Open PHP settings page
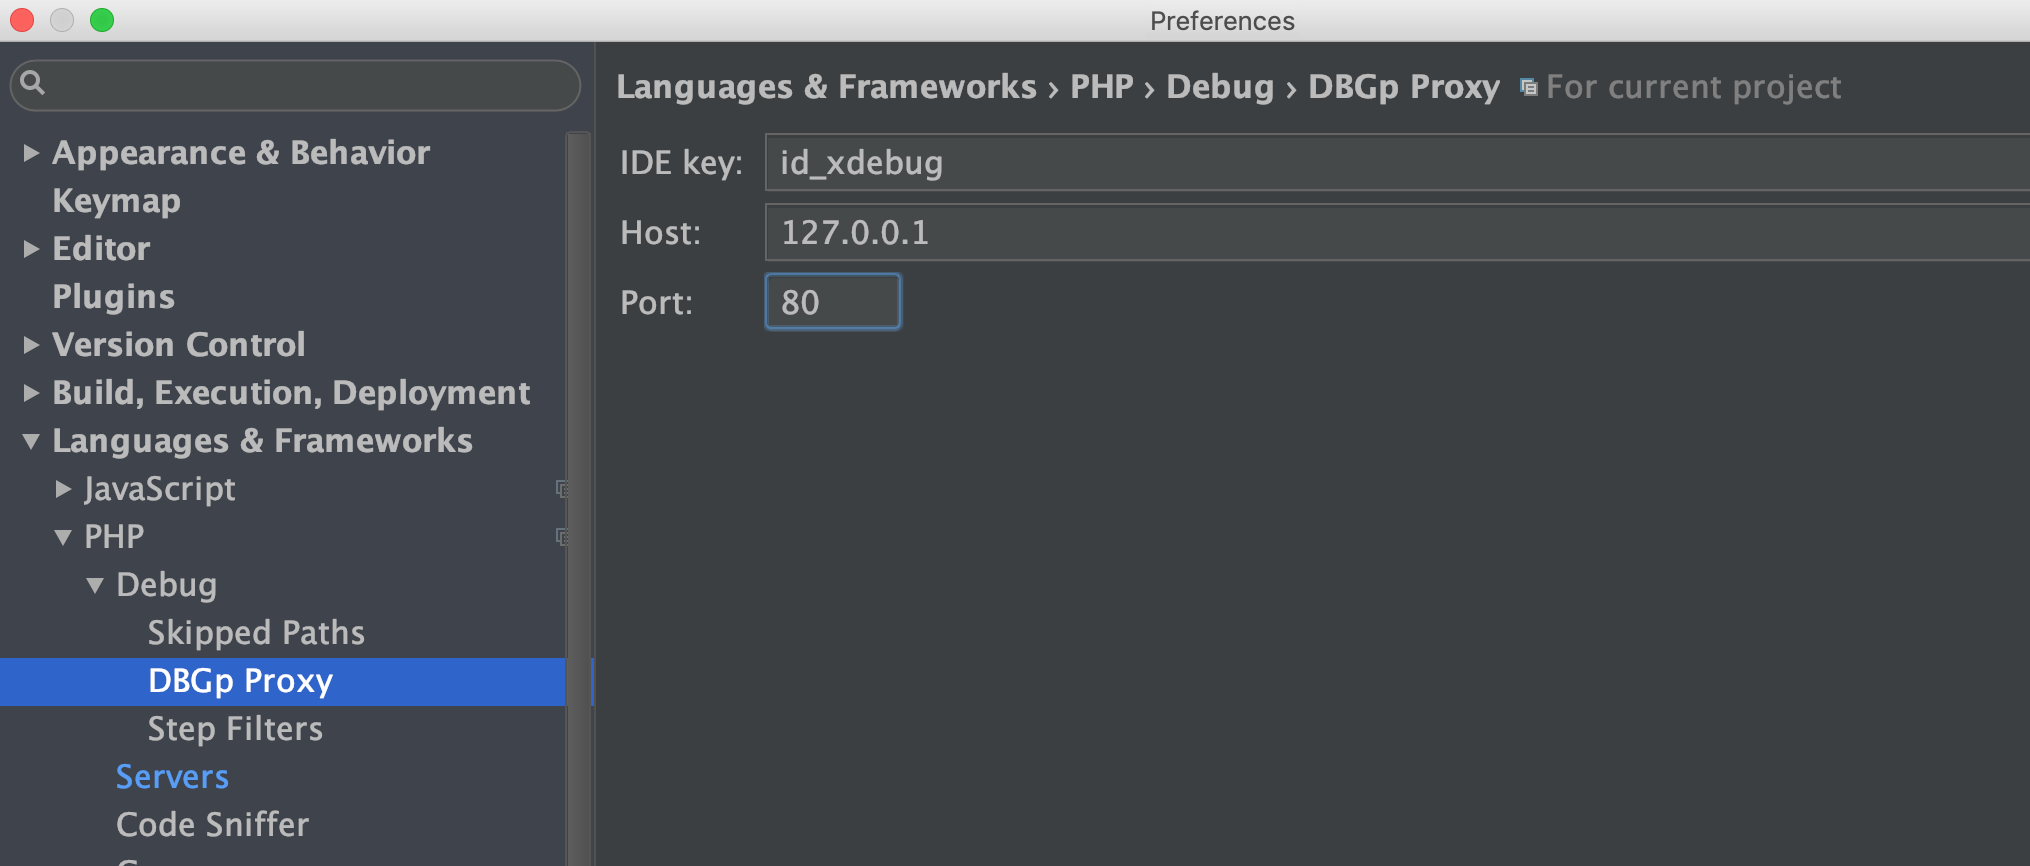The image size is (2030, 866). pyautogui.click(x=114, y=537)
